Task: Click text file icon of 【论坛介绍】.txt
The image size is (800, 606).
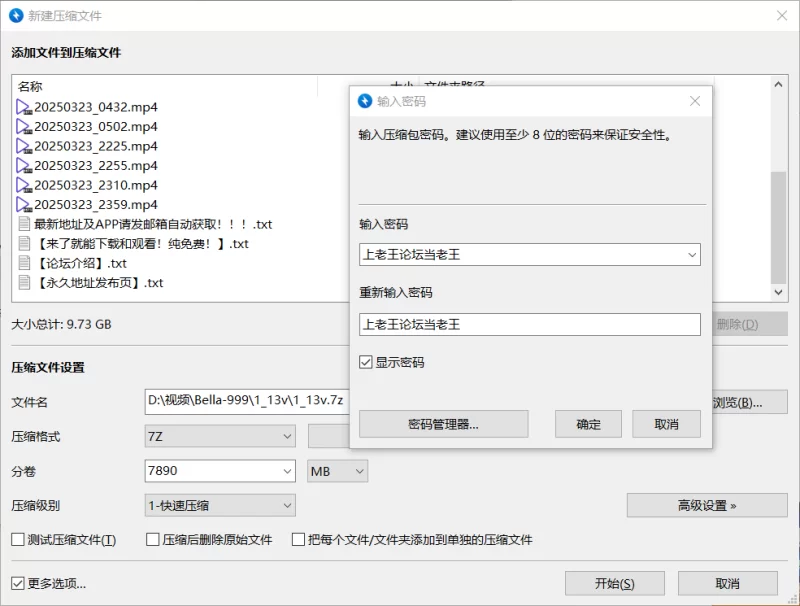Action: coord(24,263)
